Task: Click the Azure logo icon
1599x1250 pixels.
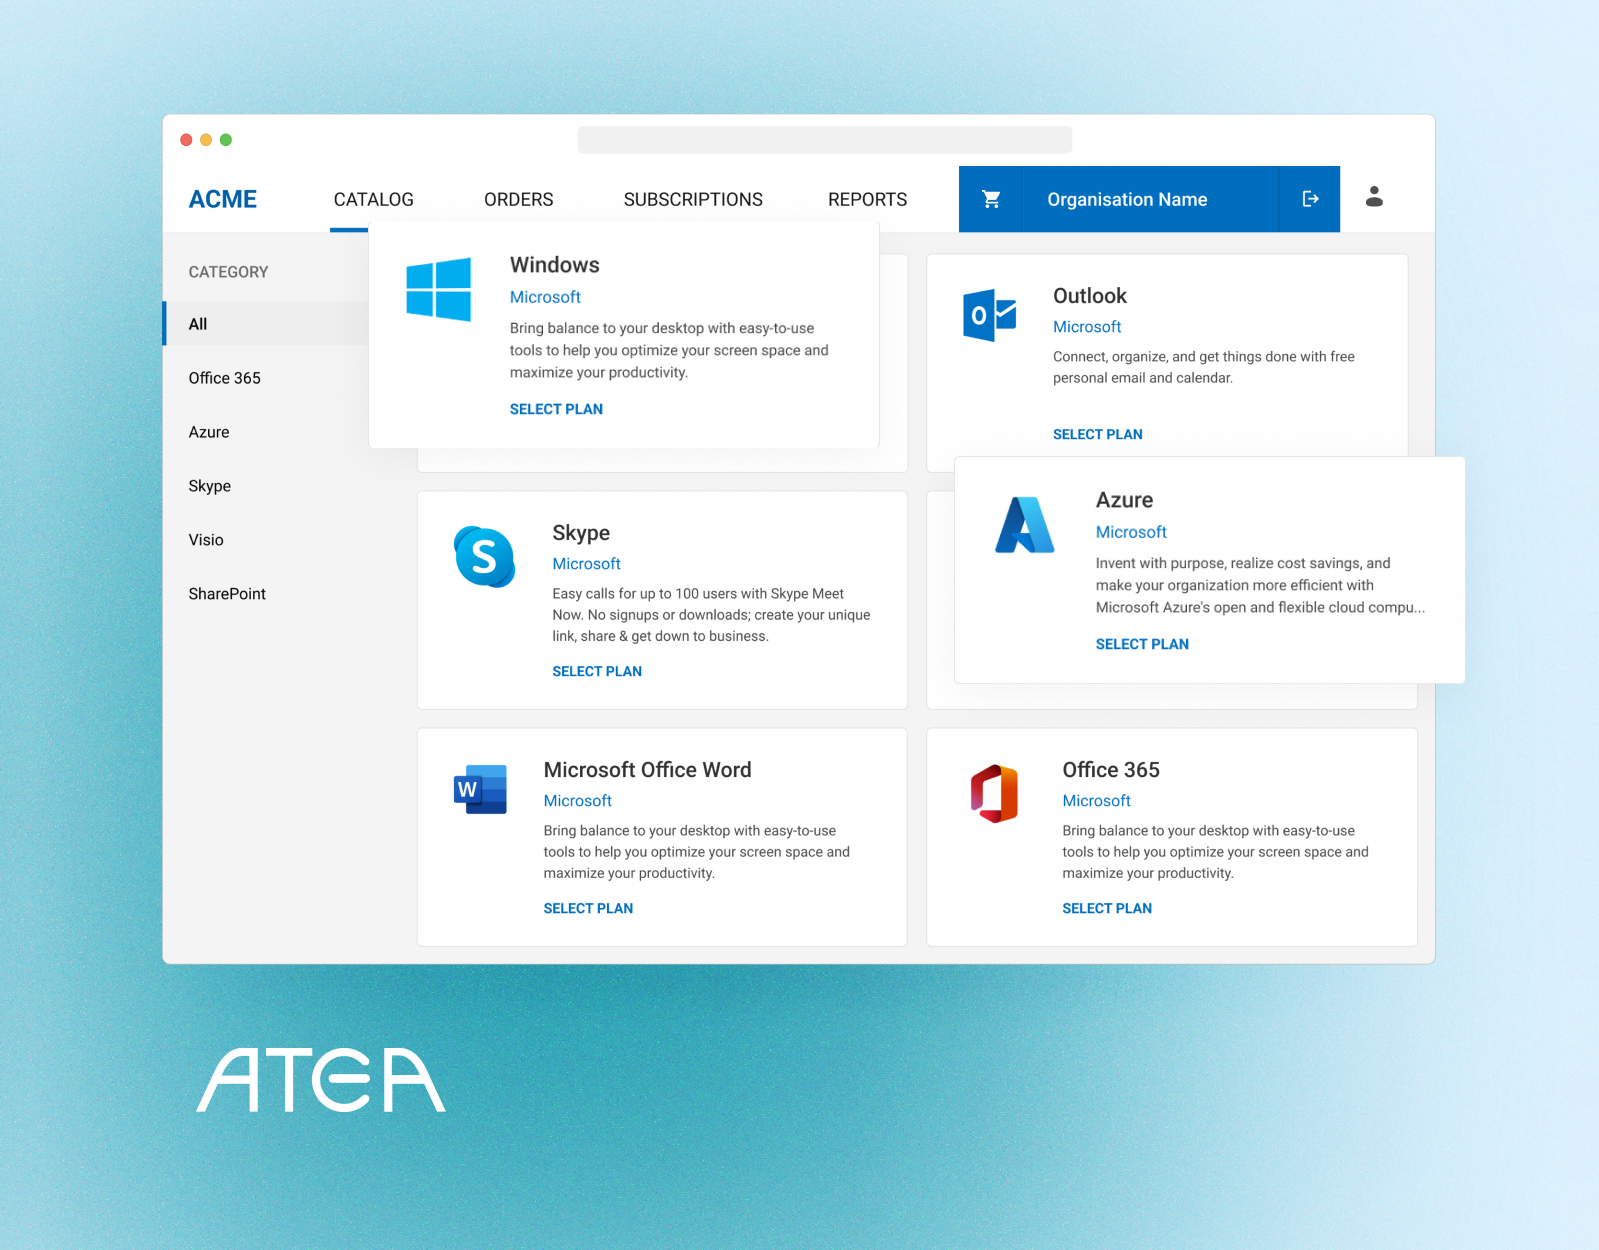Action: 1025,525
